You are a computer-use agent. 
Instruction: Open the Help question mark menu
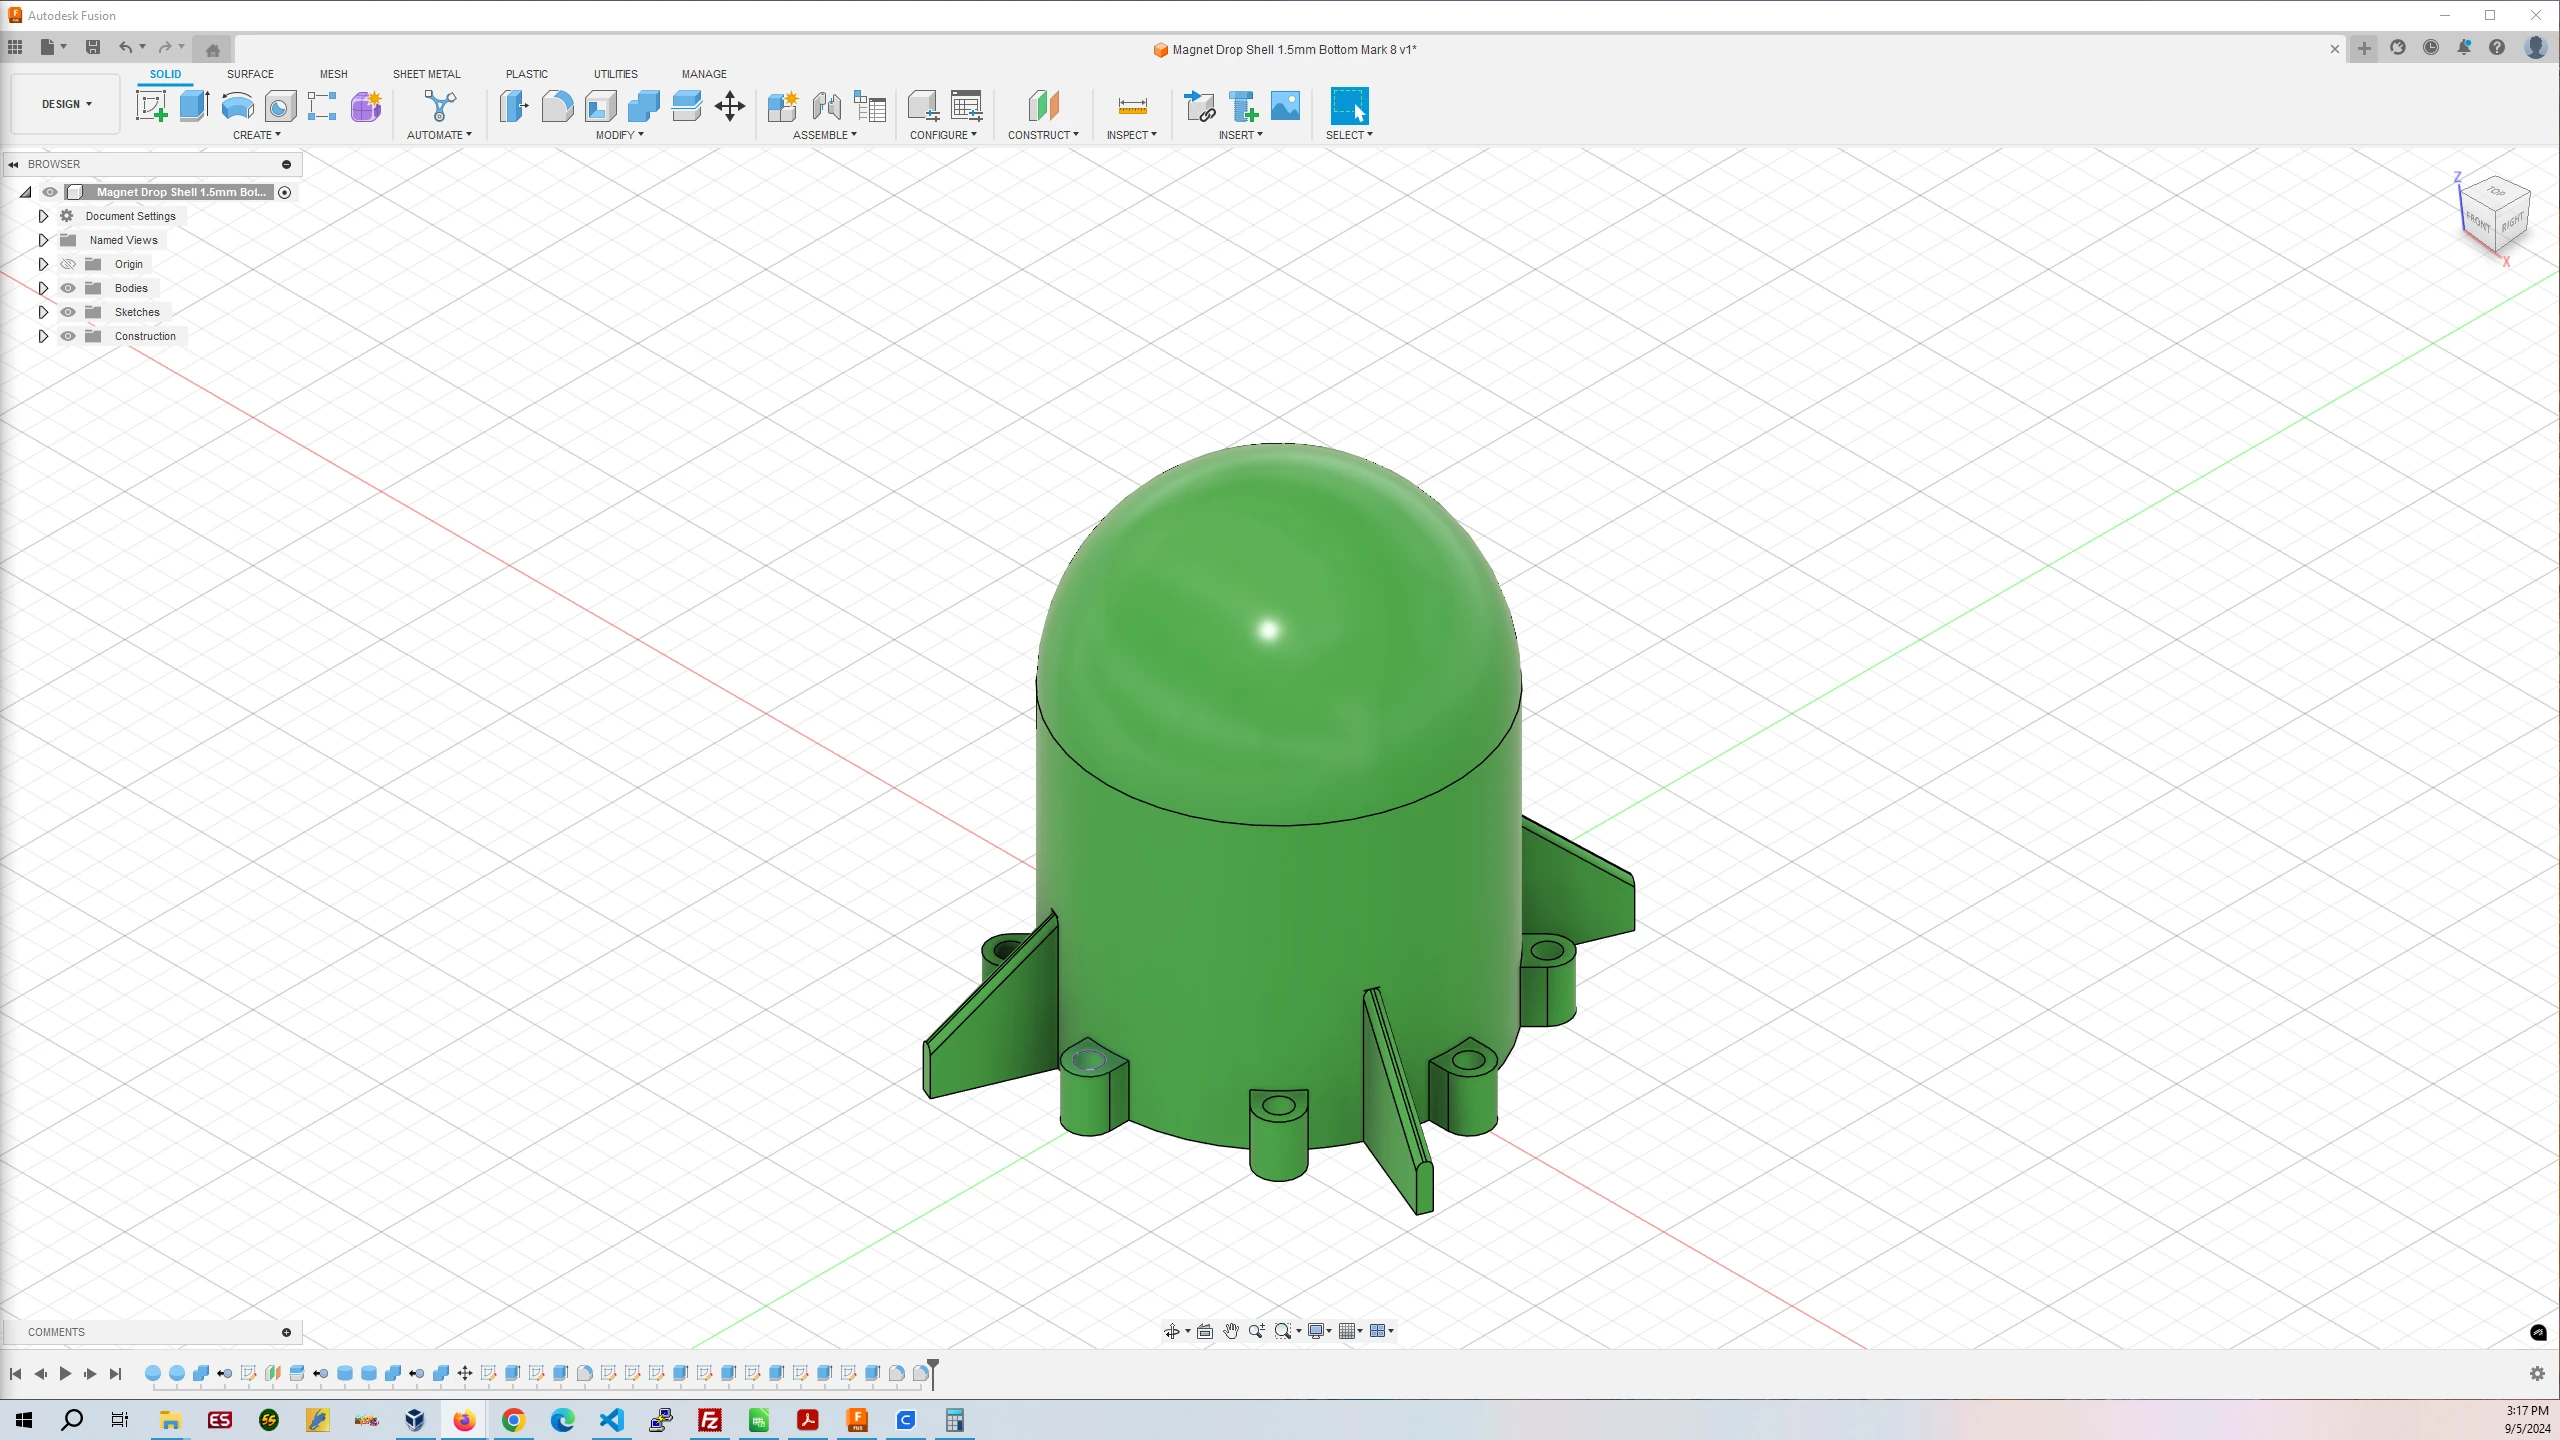click(x=2497, y=47)
